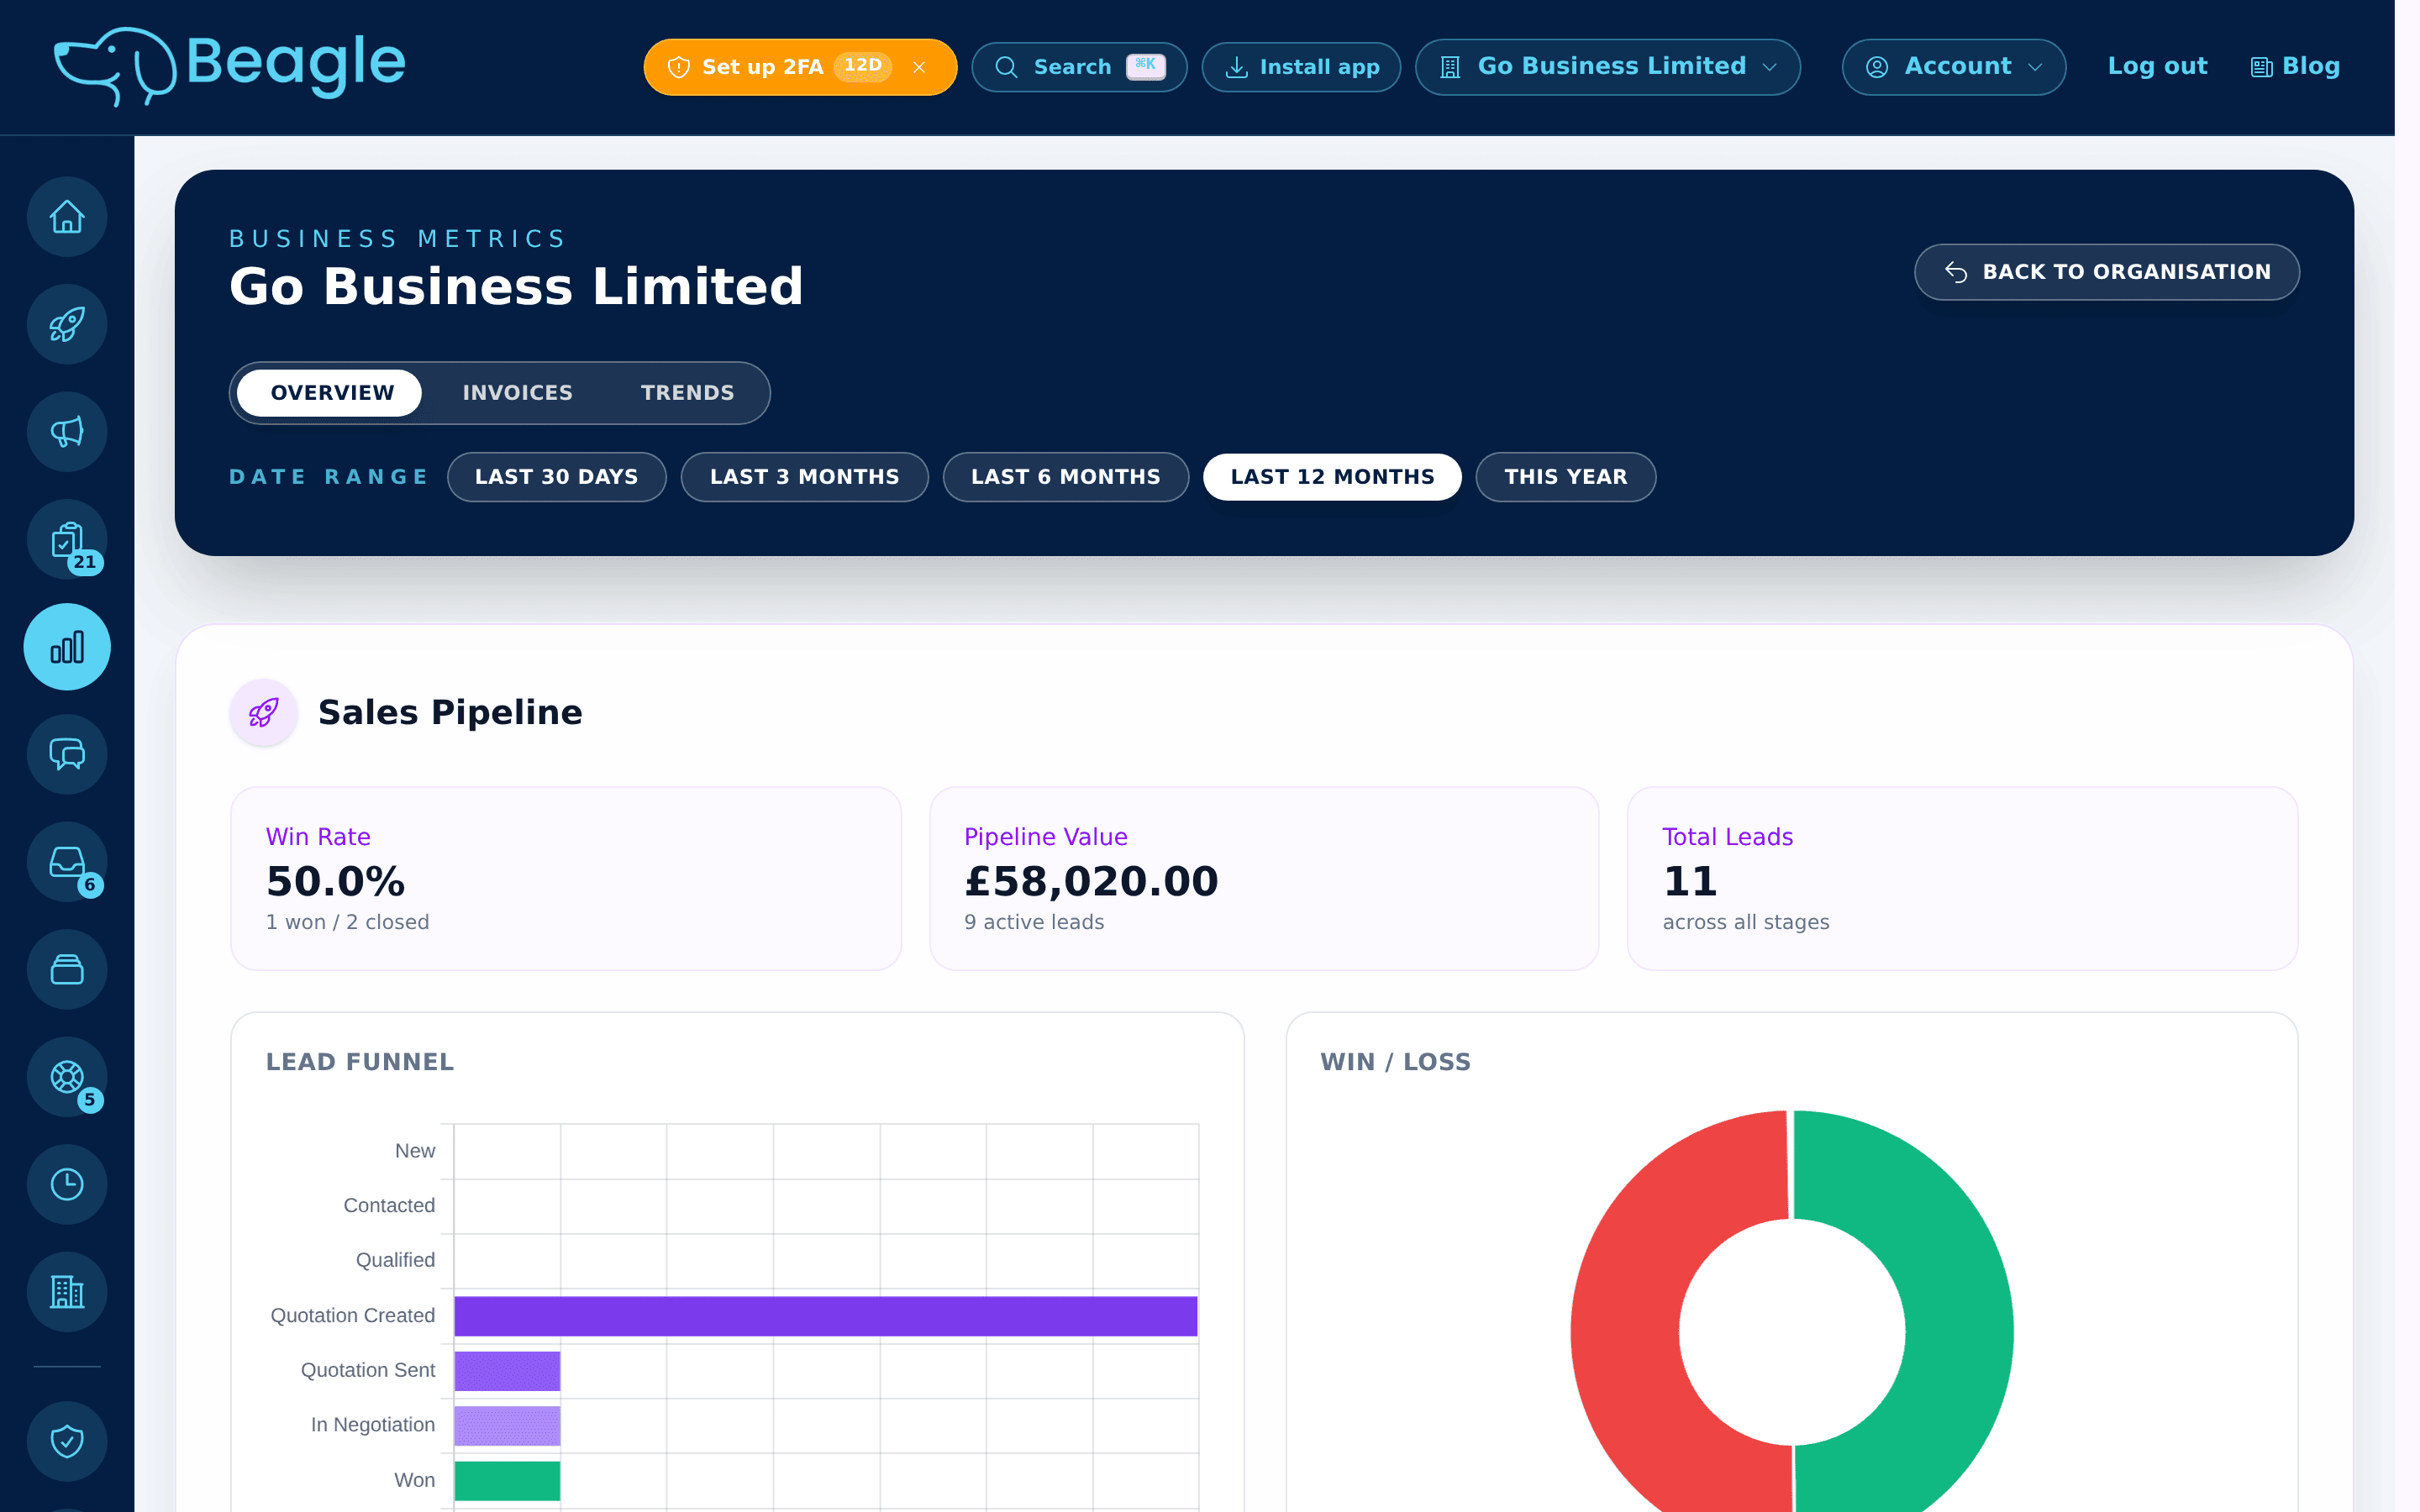The width and height of the screenshot is (2420, 1512).
Task: Switch to the Trends tab
Action: (x=687, y=393)
